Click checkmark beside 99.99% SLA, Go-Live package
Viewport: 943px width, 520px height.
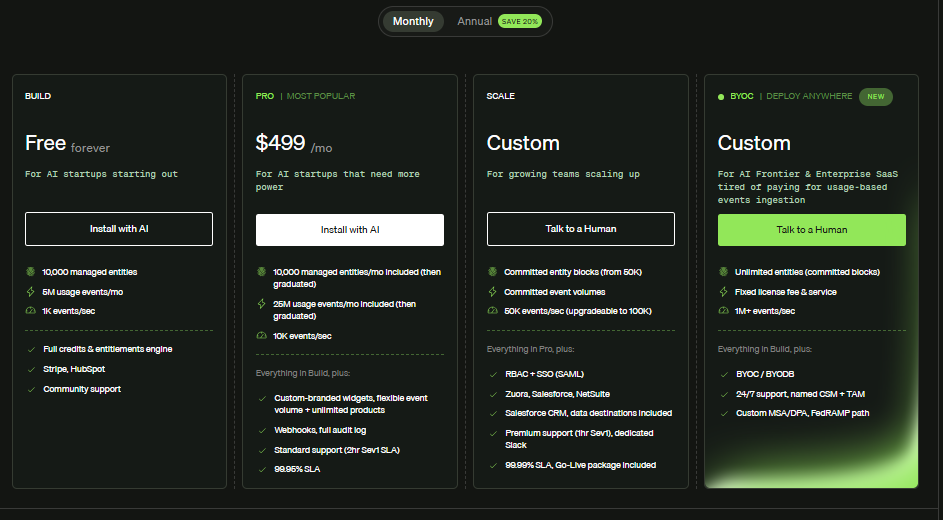coord(493,465)
